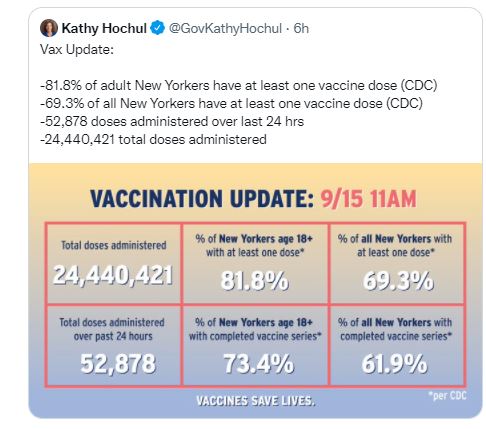This screenshot has height=429, width=486.
Task: Click the age 18+ one dose 81.8% cell
Action: click(255, 263)
